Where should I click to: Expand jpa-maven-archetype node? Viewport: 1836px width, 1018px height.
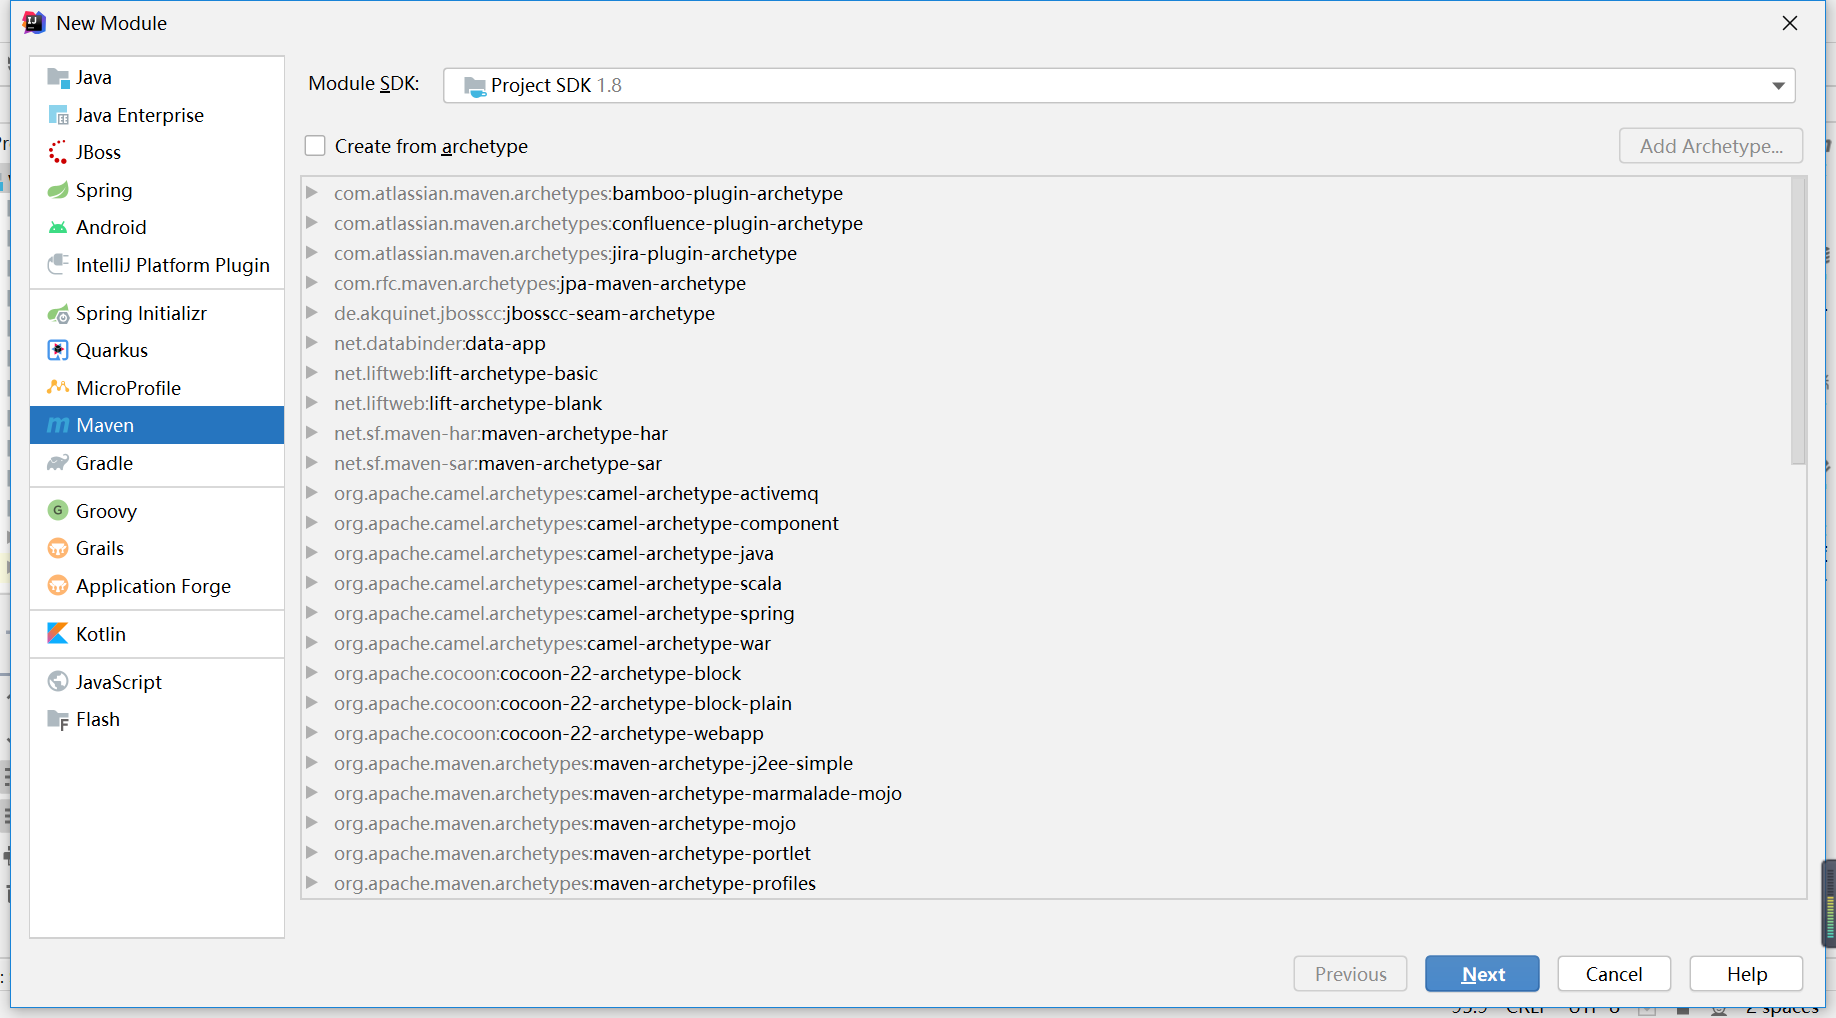pyautogui.click(x=312, y=282)
